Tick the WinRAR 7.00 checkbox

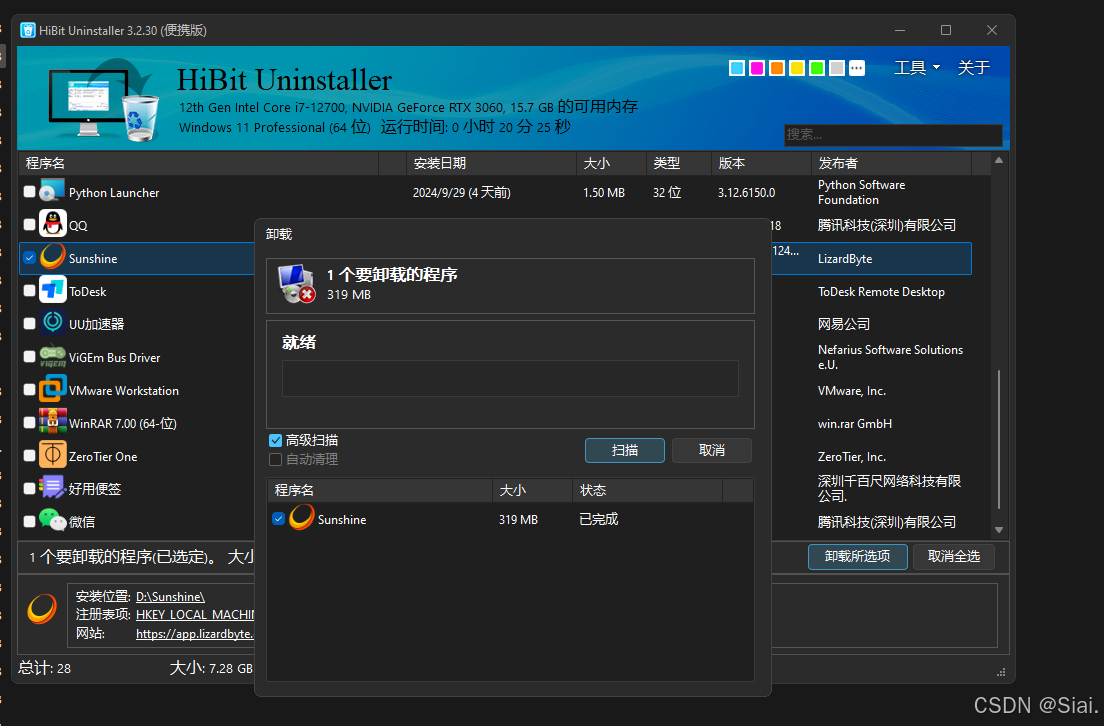click(x=29, y=423)
